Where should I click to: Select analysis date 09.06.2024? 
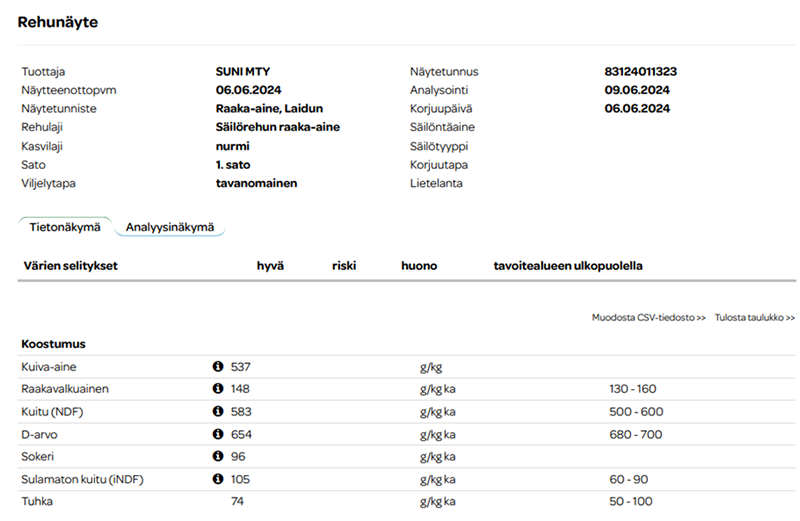pyautogui.click(x=637, y=90)
